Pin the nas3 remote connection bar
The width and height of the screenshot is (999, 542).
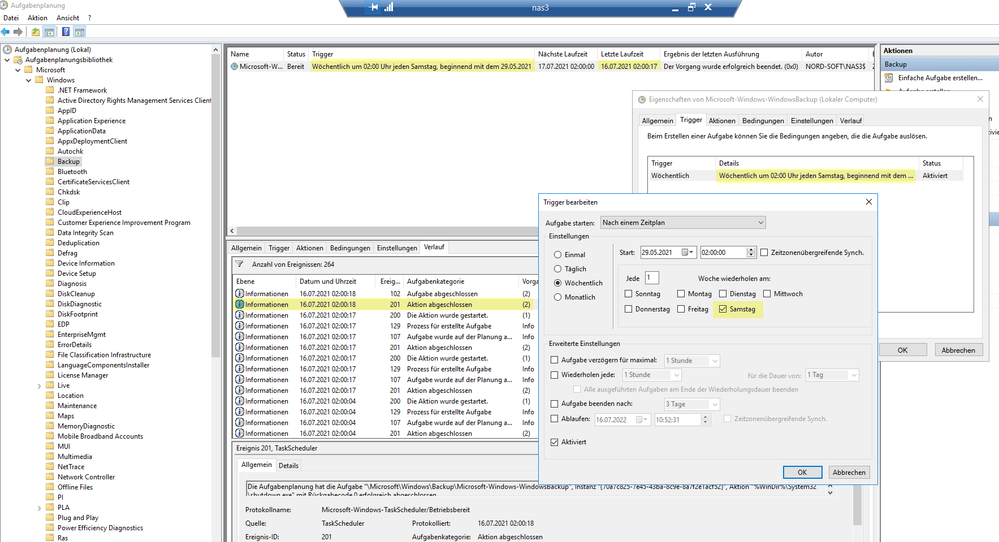pos(373,8)
